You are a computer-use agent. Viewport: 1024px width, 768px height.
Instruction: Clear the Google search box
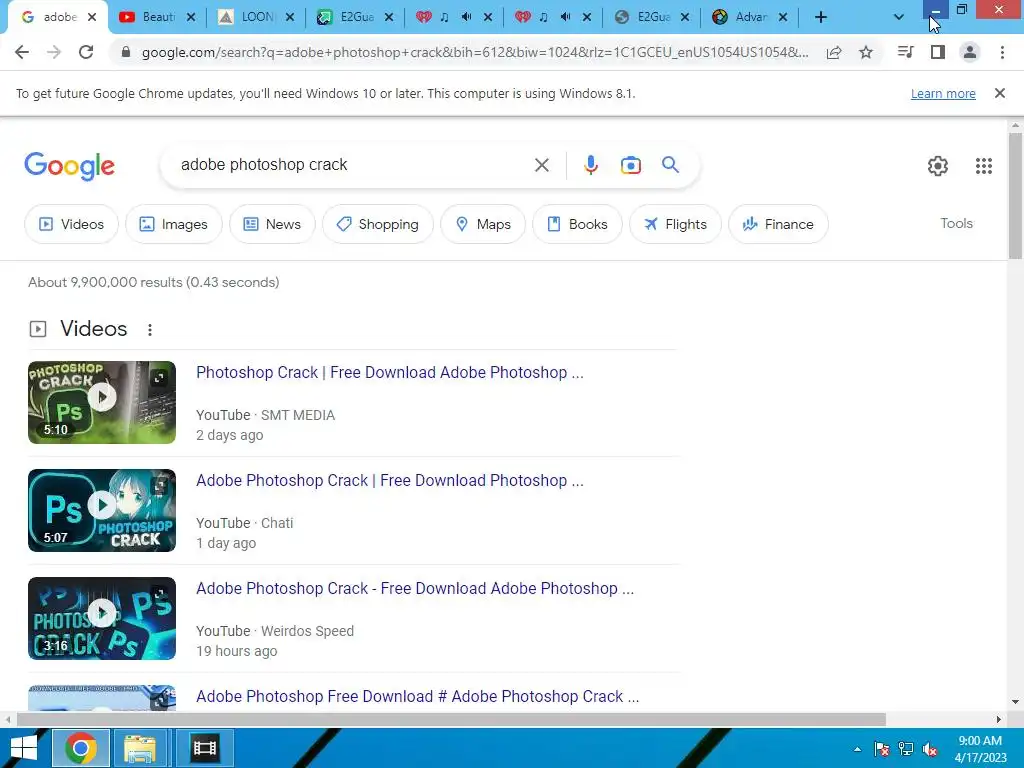coord(541,165)
